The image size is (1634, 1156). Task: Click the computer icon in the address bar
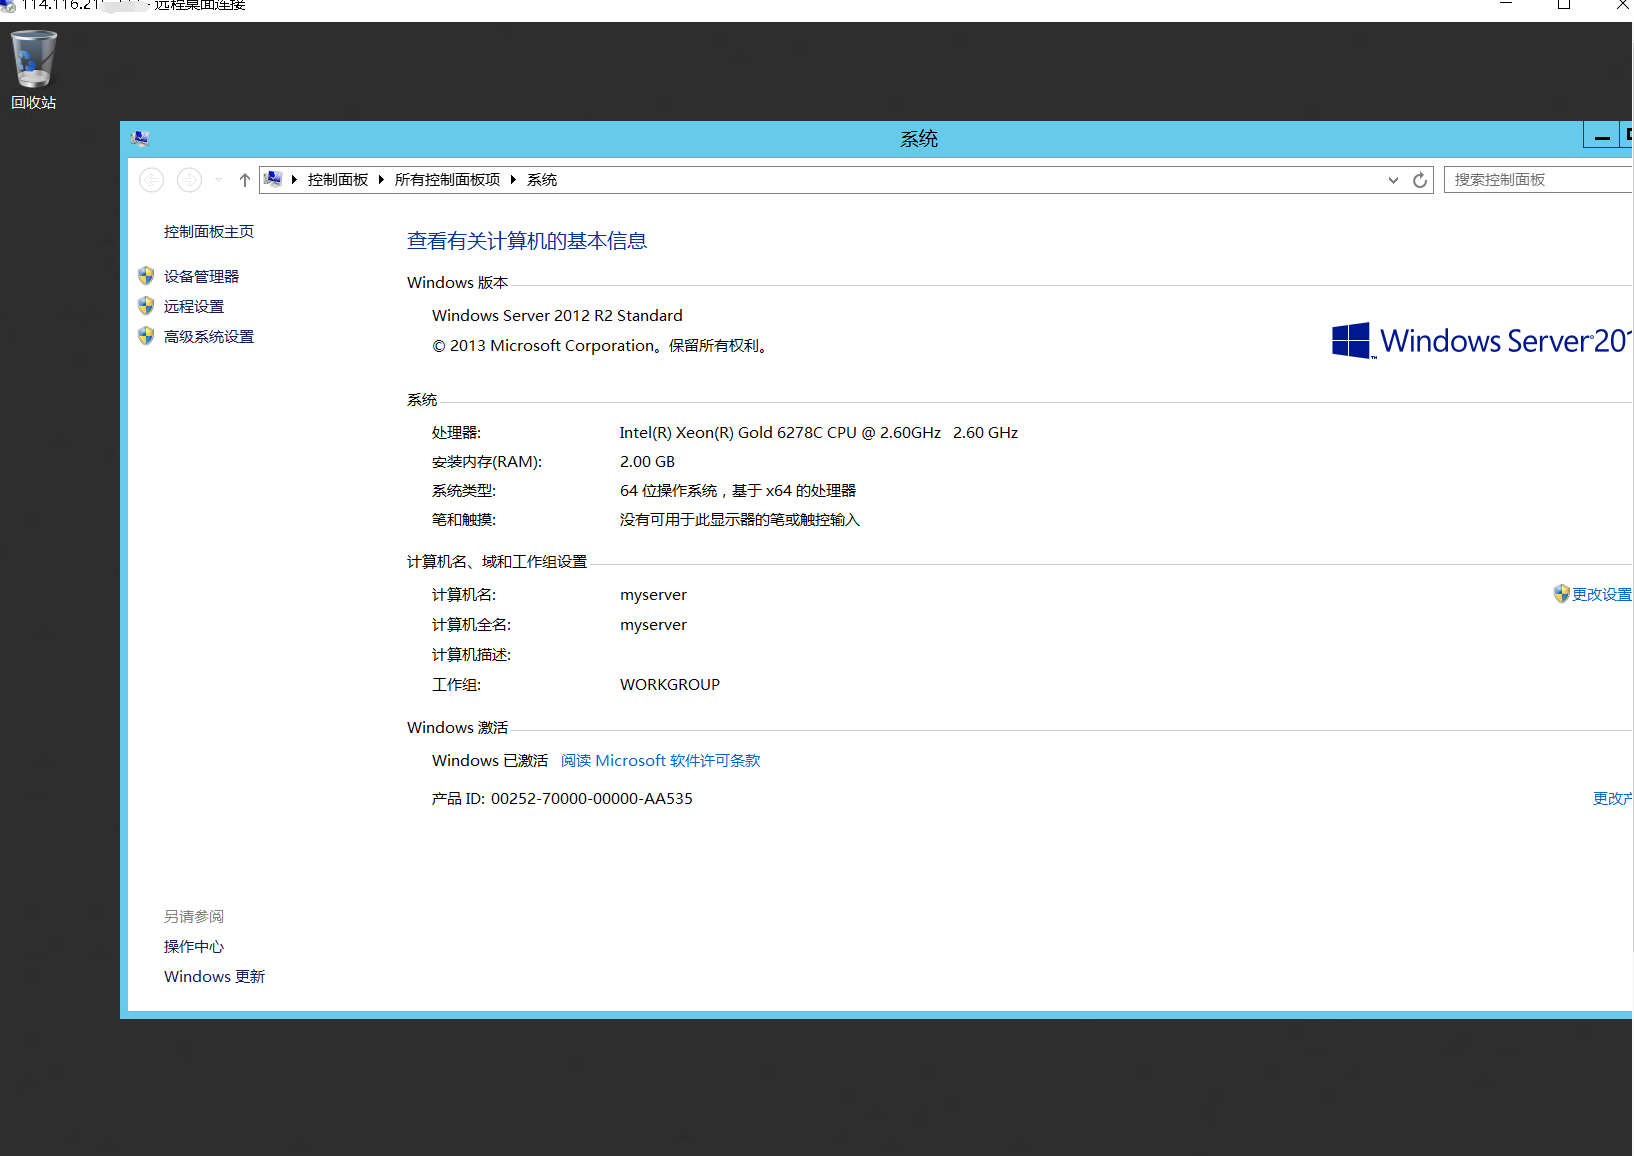[273, 179]
